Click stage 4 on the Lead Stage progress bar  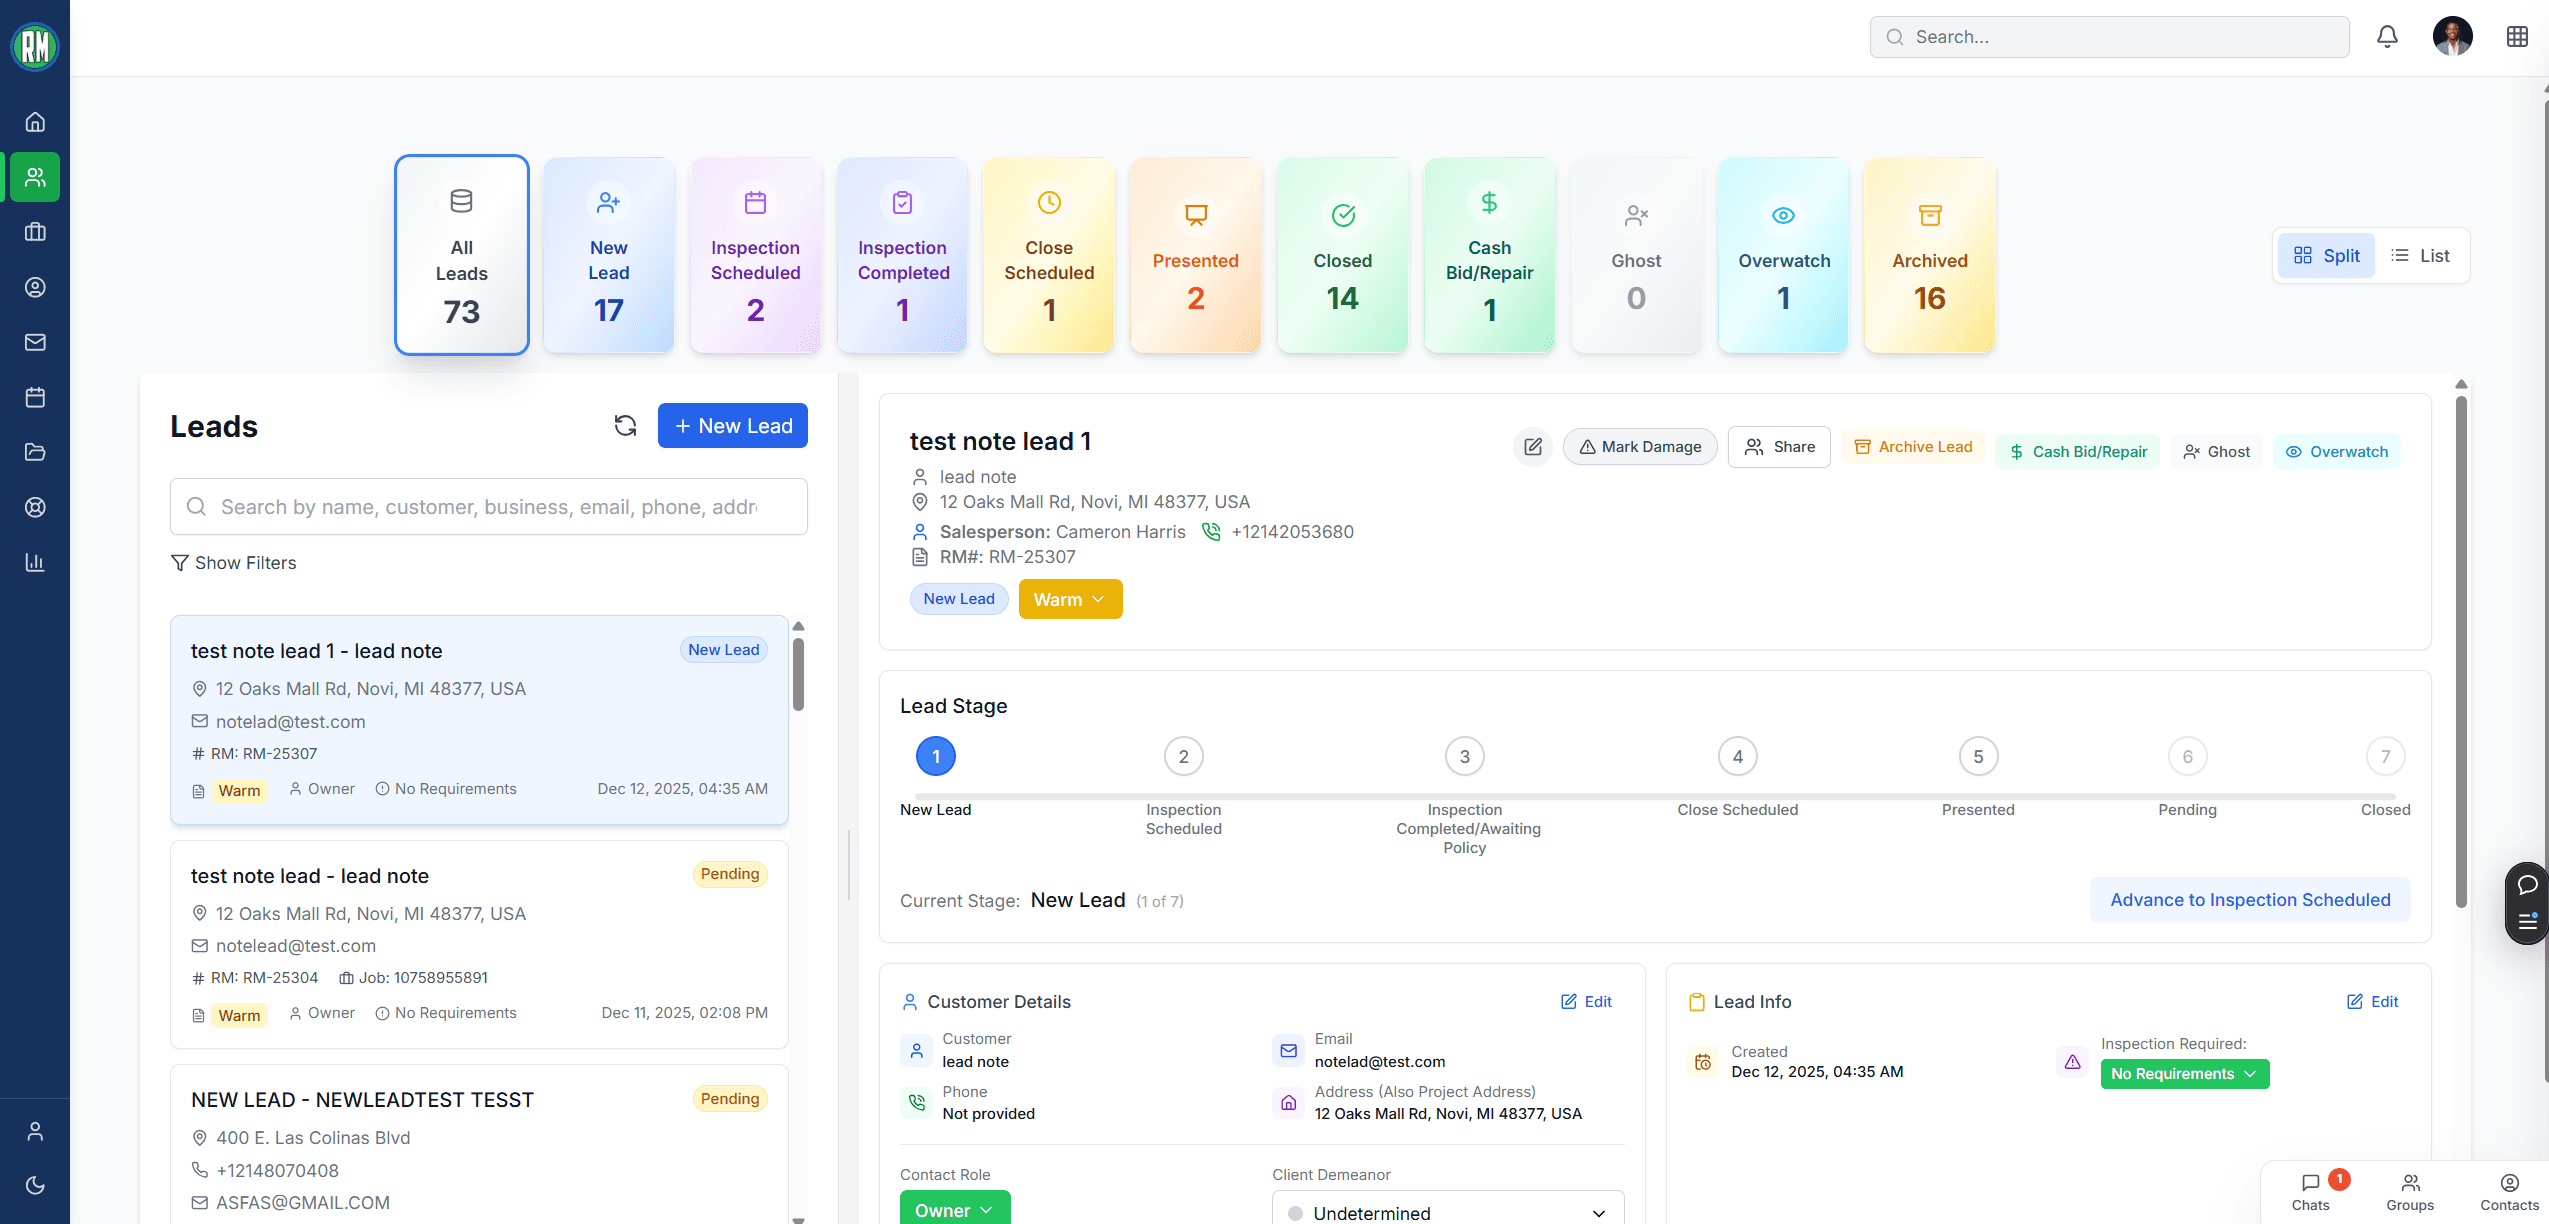pyautogui.click(x=1736, y=756)
